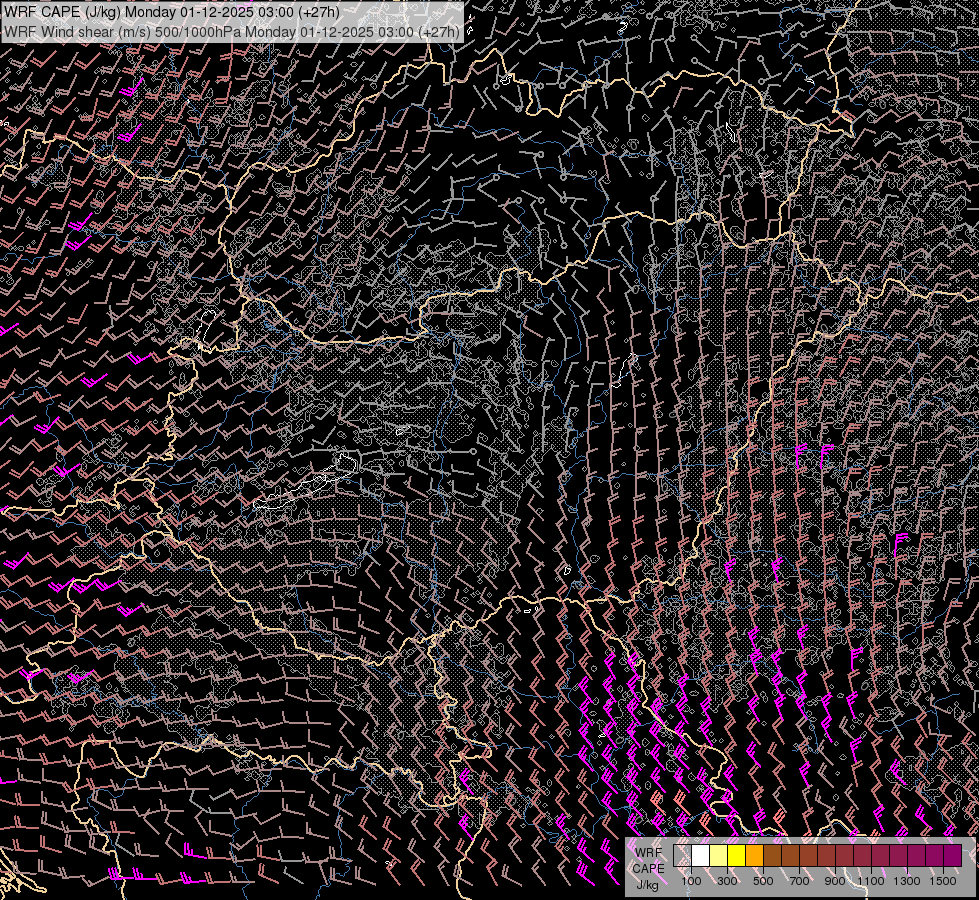This screenshot has width=979, height=900.
Task: Click the J/kg unit label in legend
Action: tap(647, 884)
